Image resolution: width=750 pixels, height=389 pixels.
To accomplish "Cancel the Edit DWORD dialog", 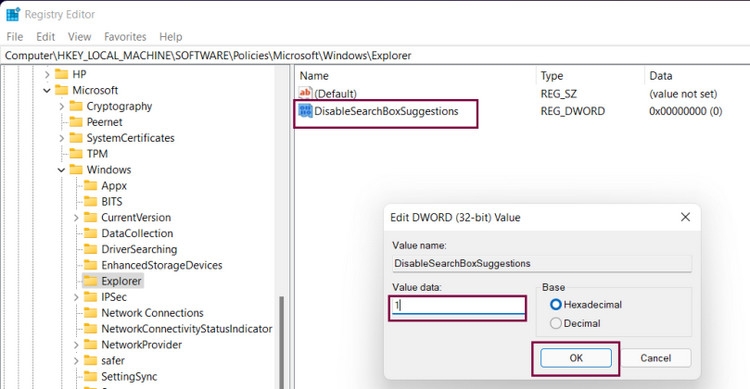I will (656, 358).
